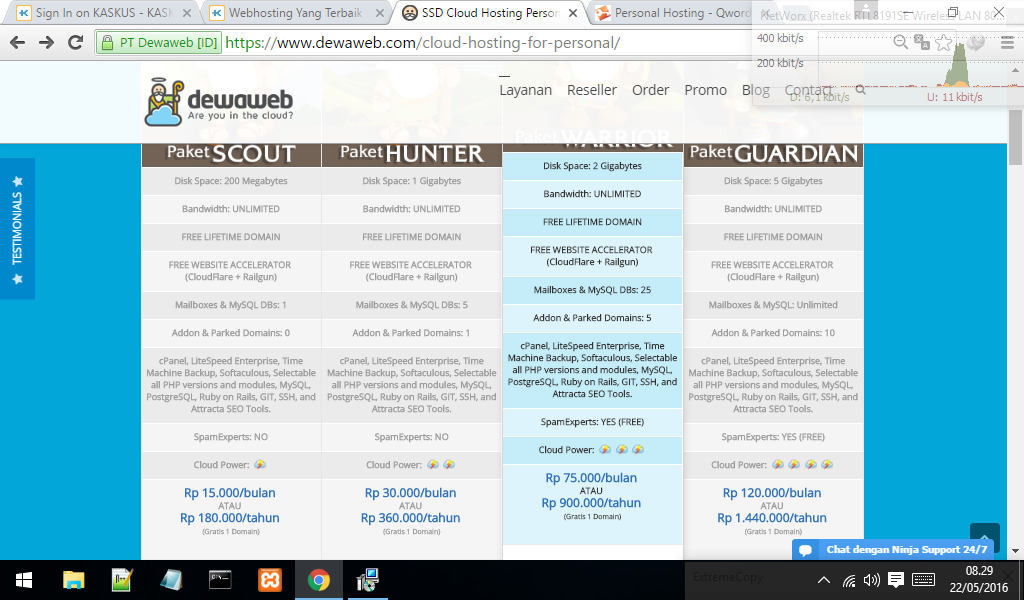This screenshot has width=1024, height=600.
Task: Reload the Dewaweb page
Action: pyautogui.click(x=75, y=43)
